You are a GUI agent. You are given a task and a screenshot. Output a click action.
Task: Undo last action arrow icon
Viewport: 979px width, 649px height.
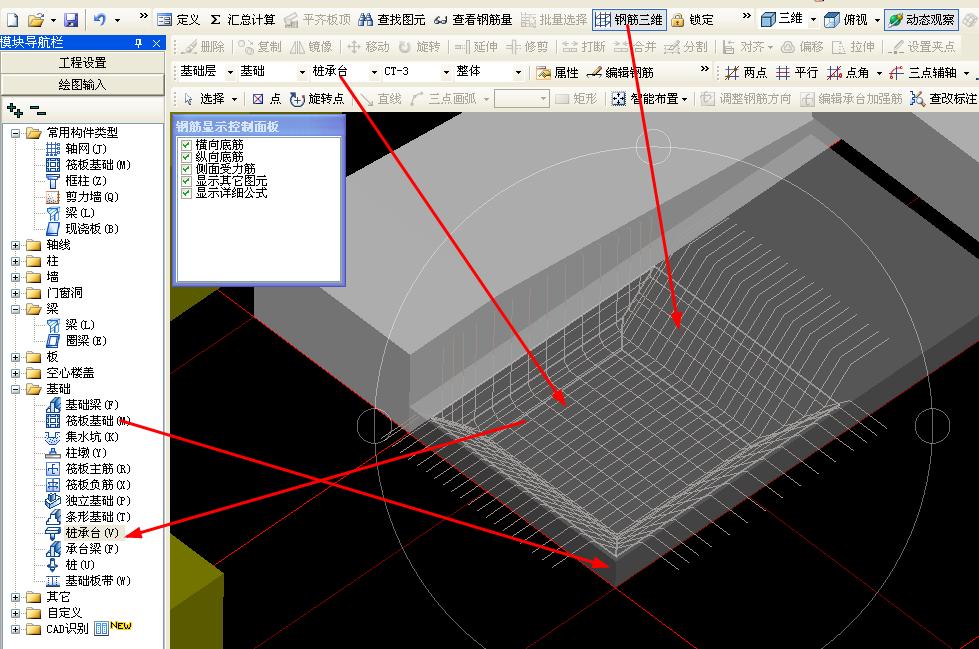(100, 20)
